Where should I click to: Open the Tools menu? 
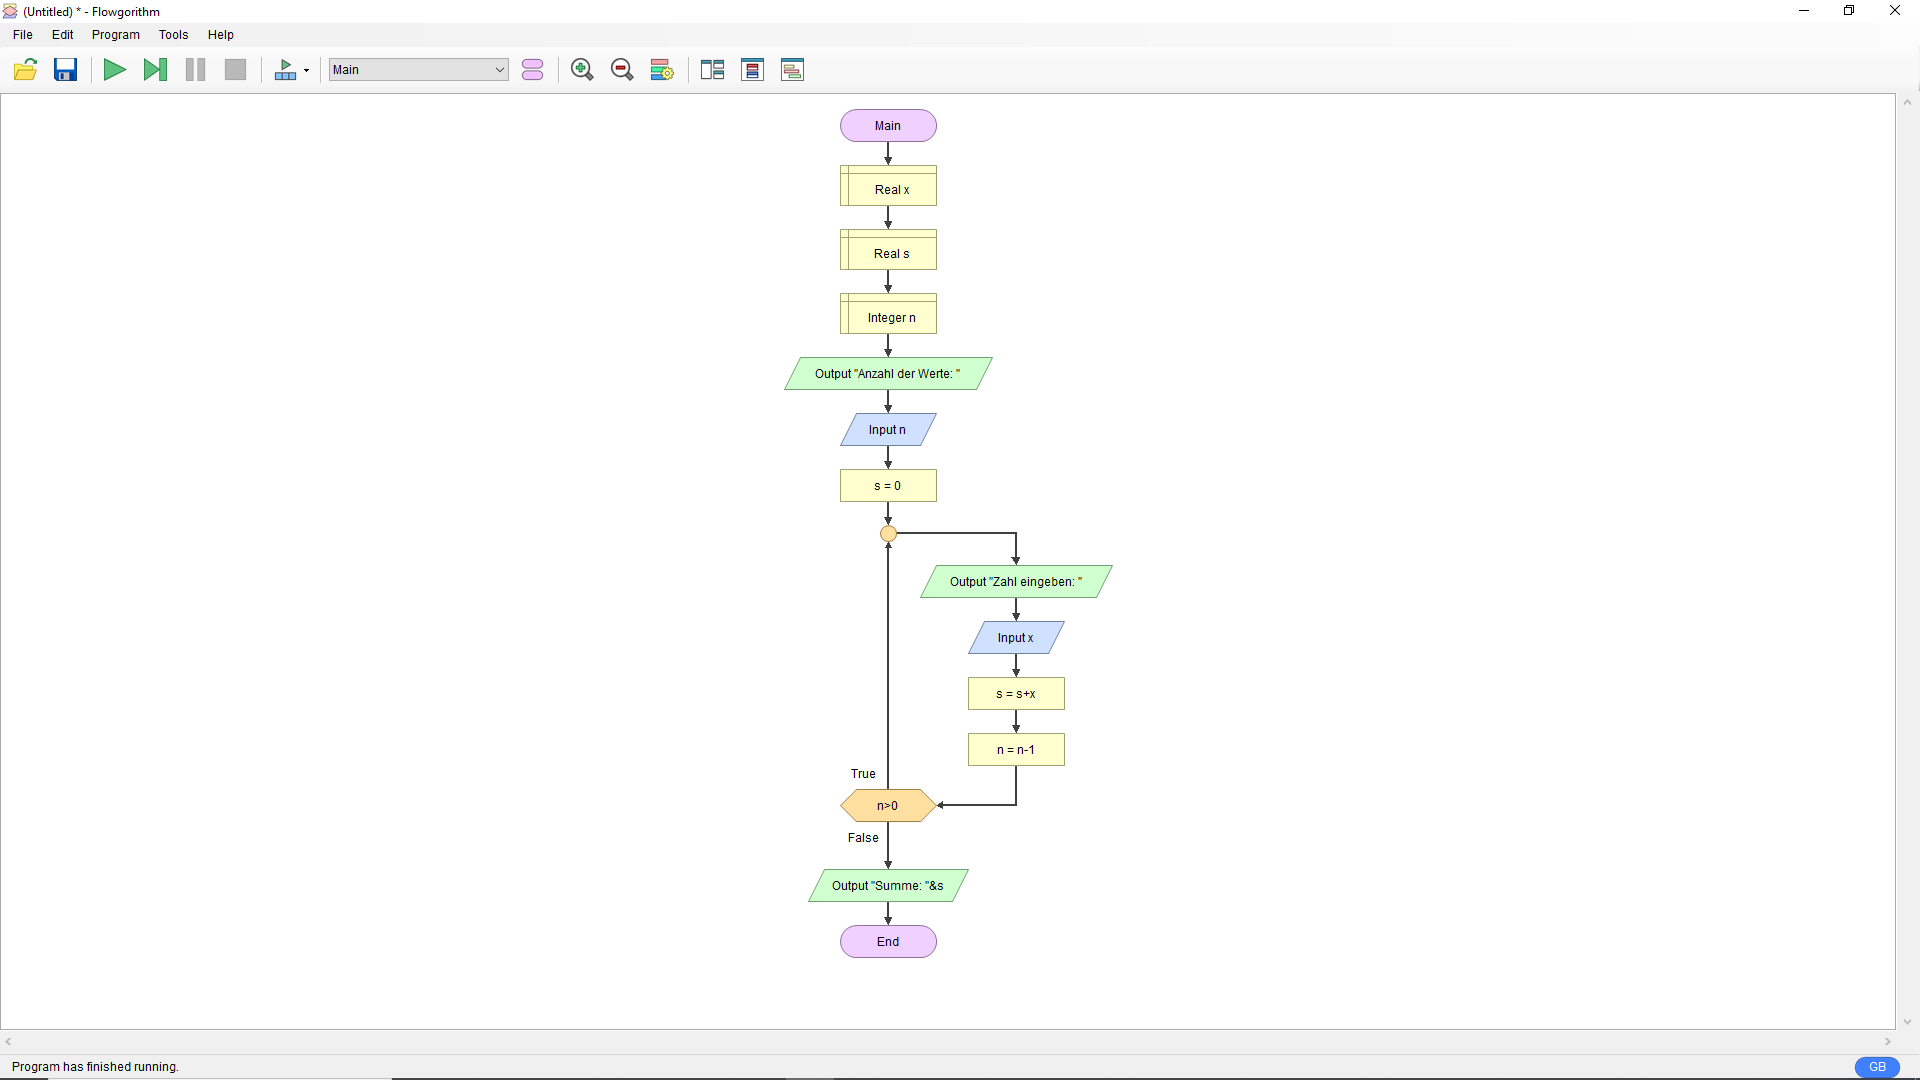pos(173,35)
